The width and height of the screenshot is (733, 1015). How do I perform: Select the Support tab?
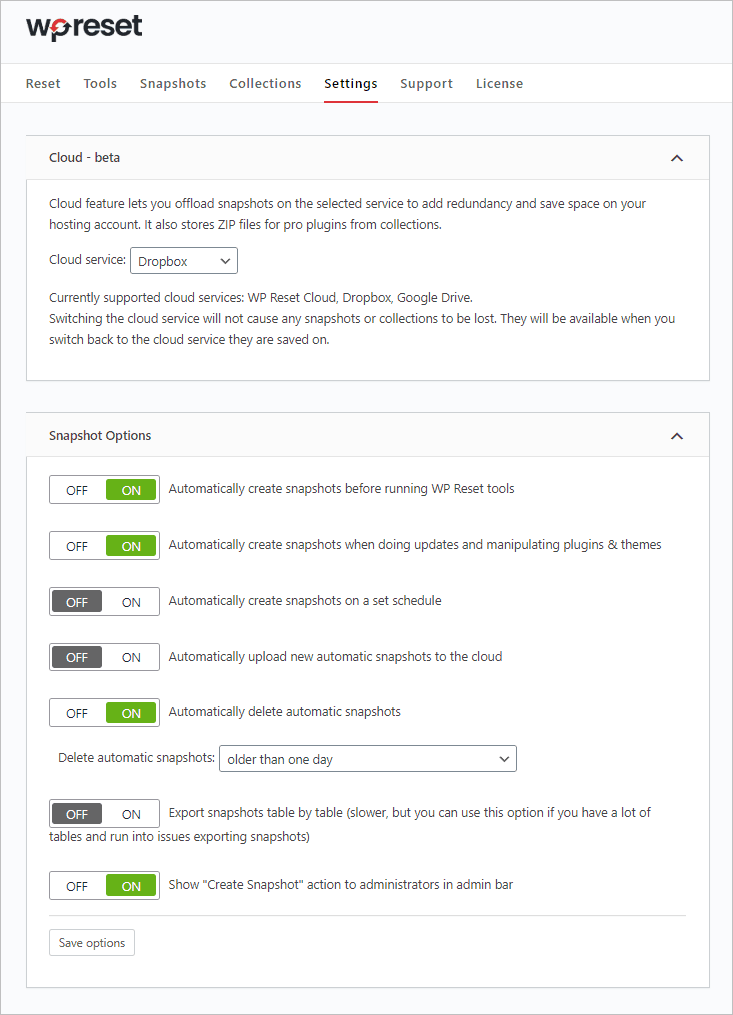426,83
